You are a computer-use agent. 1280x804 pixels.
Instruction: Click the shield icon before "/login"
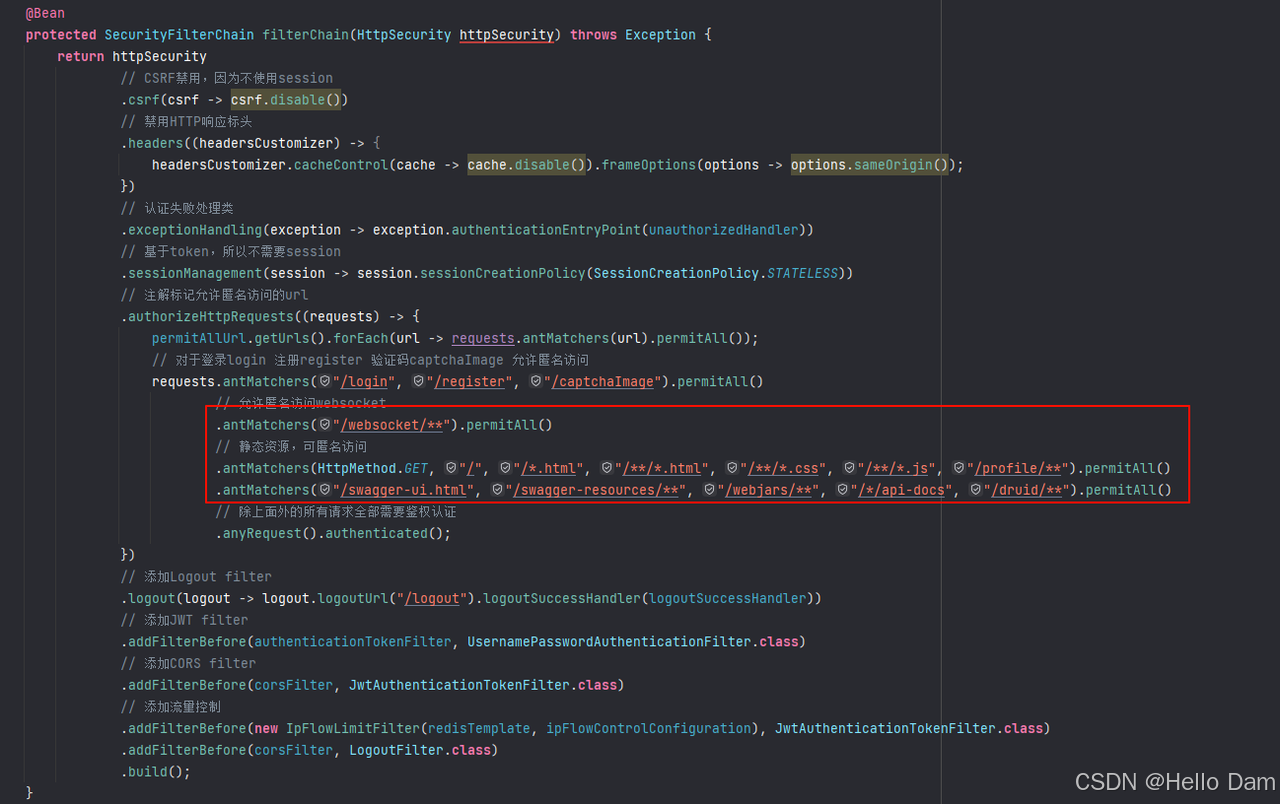coord(324,381)
